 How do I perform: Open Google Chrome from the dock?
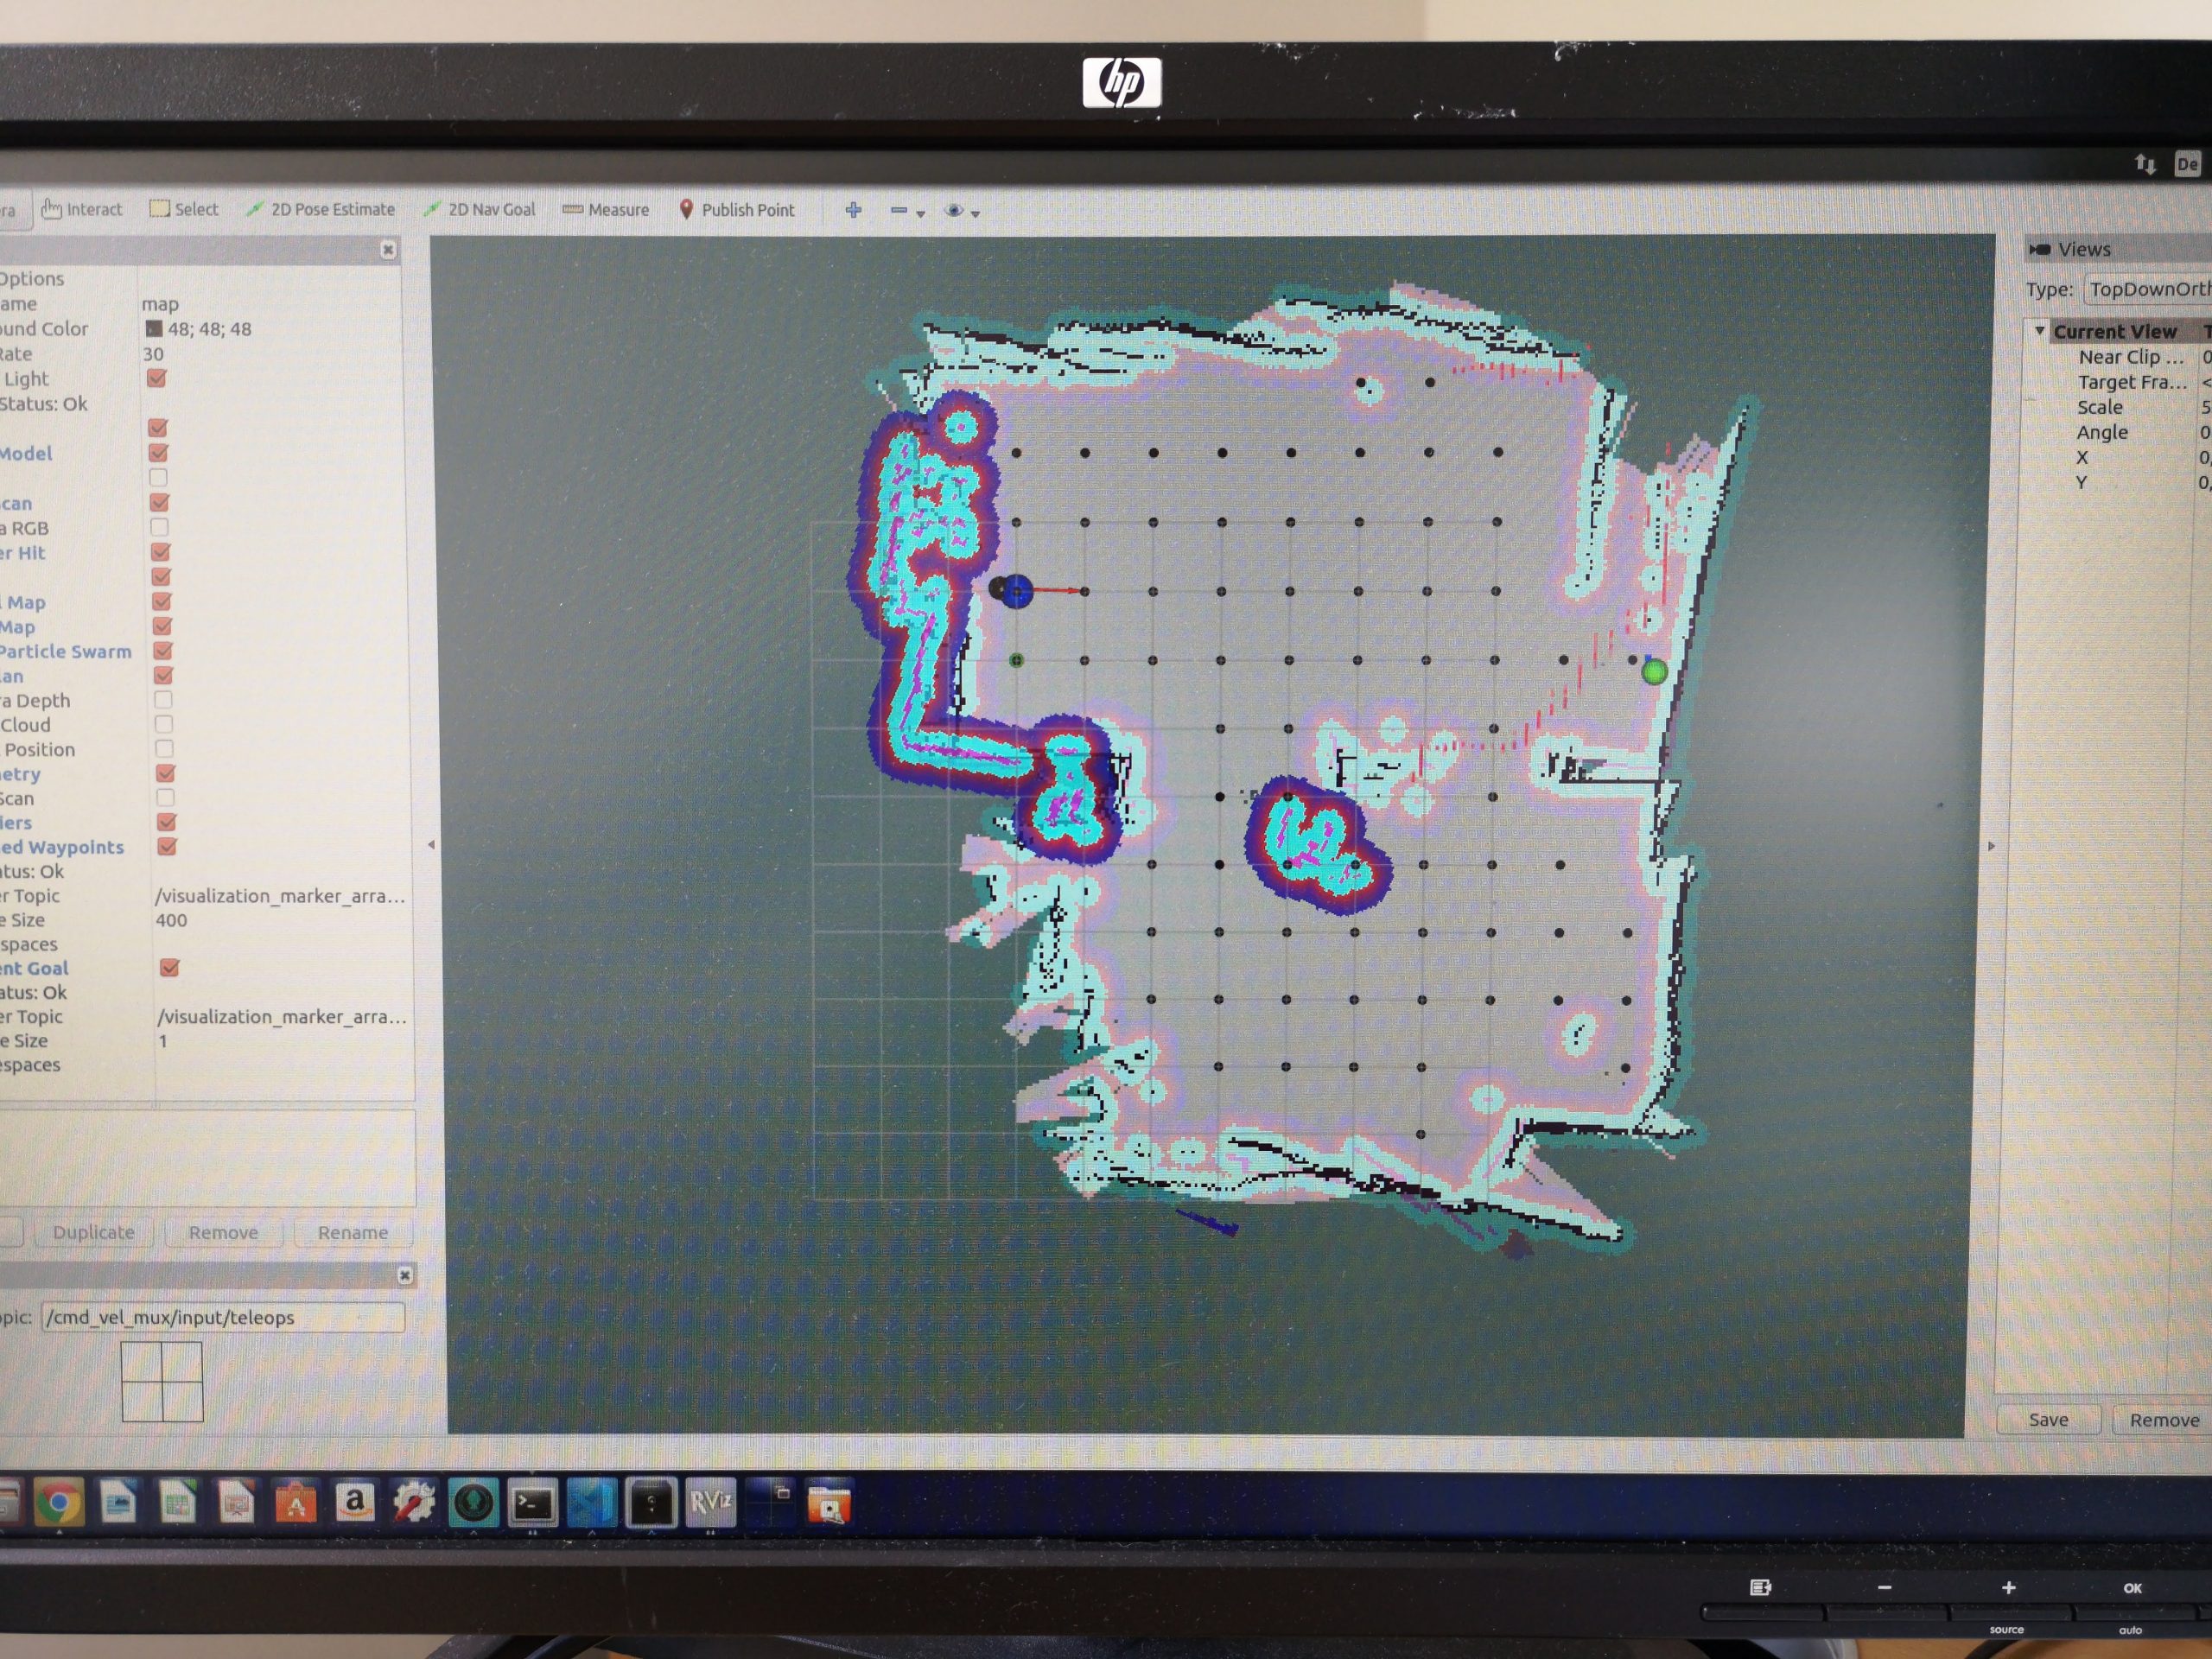59,1501
